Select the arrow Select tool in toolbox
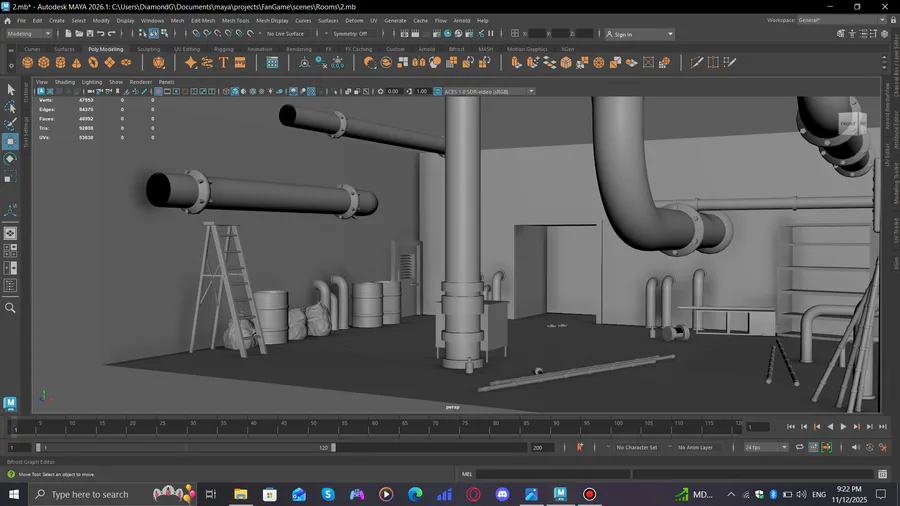 [x=10, y=90]
